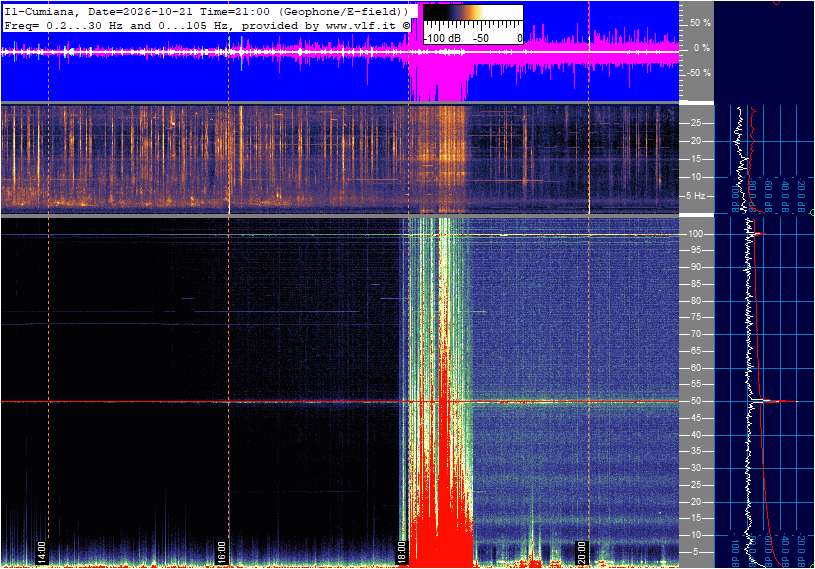The image size is (815, 569).
Task: Click '10' on the 0-105 Hz E-field axis
Action: click(695, 535)
